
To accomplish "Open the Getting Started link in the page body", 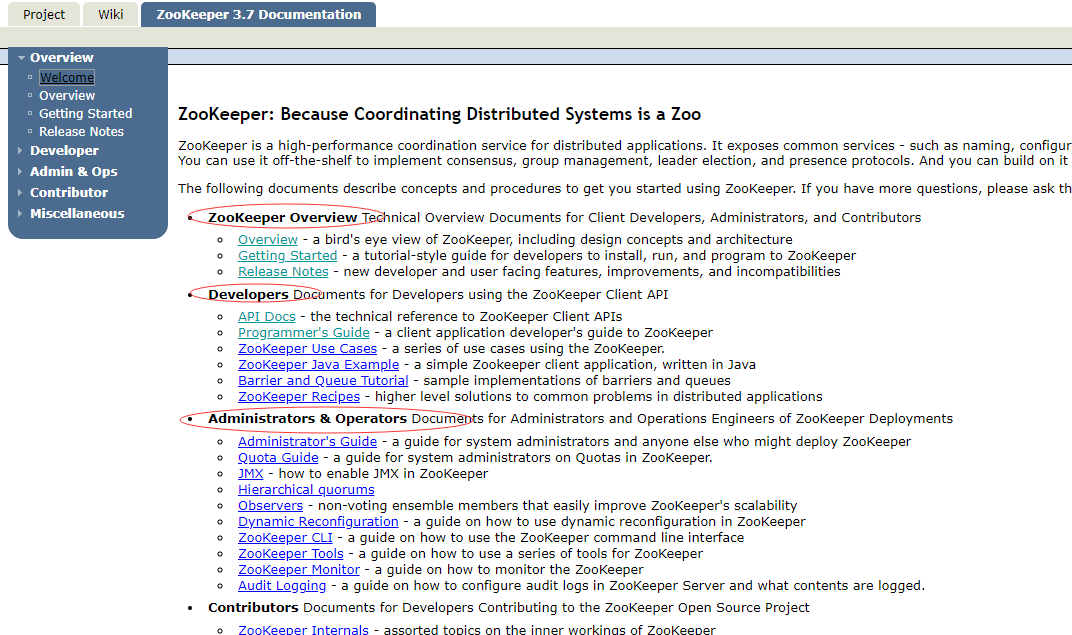I will 288,256.
